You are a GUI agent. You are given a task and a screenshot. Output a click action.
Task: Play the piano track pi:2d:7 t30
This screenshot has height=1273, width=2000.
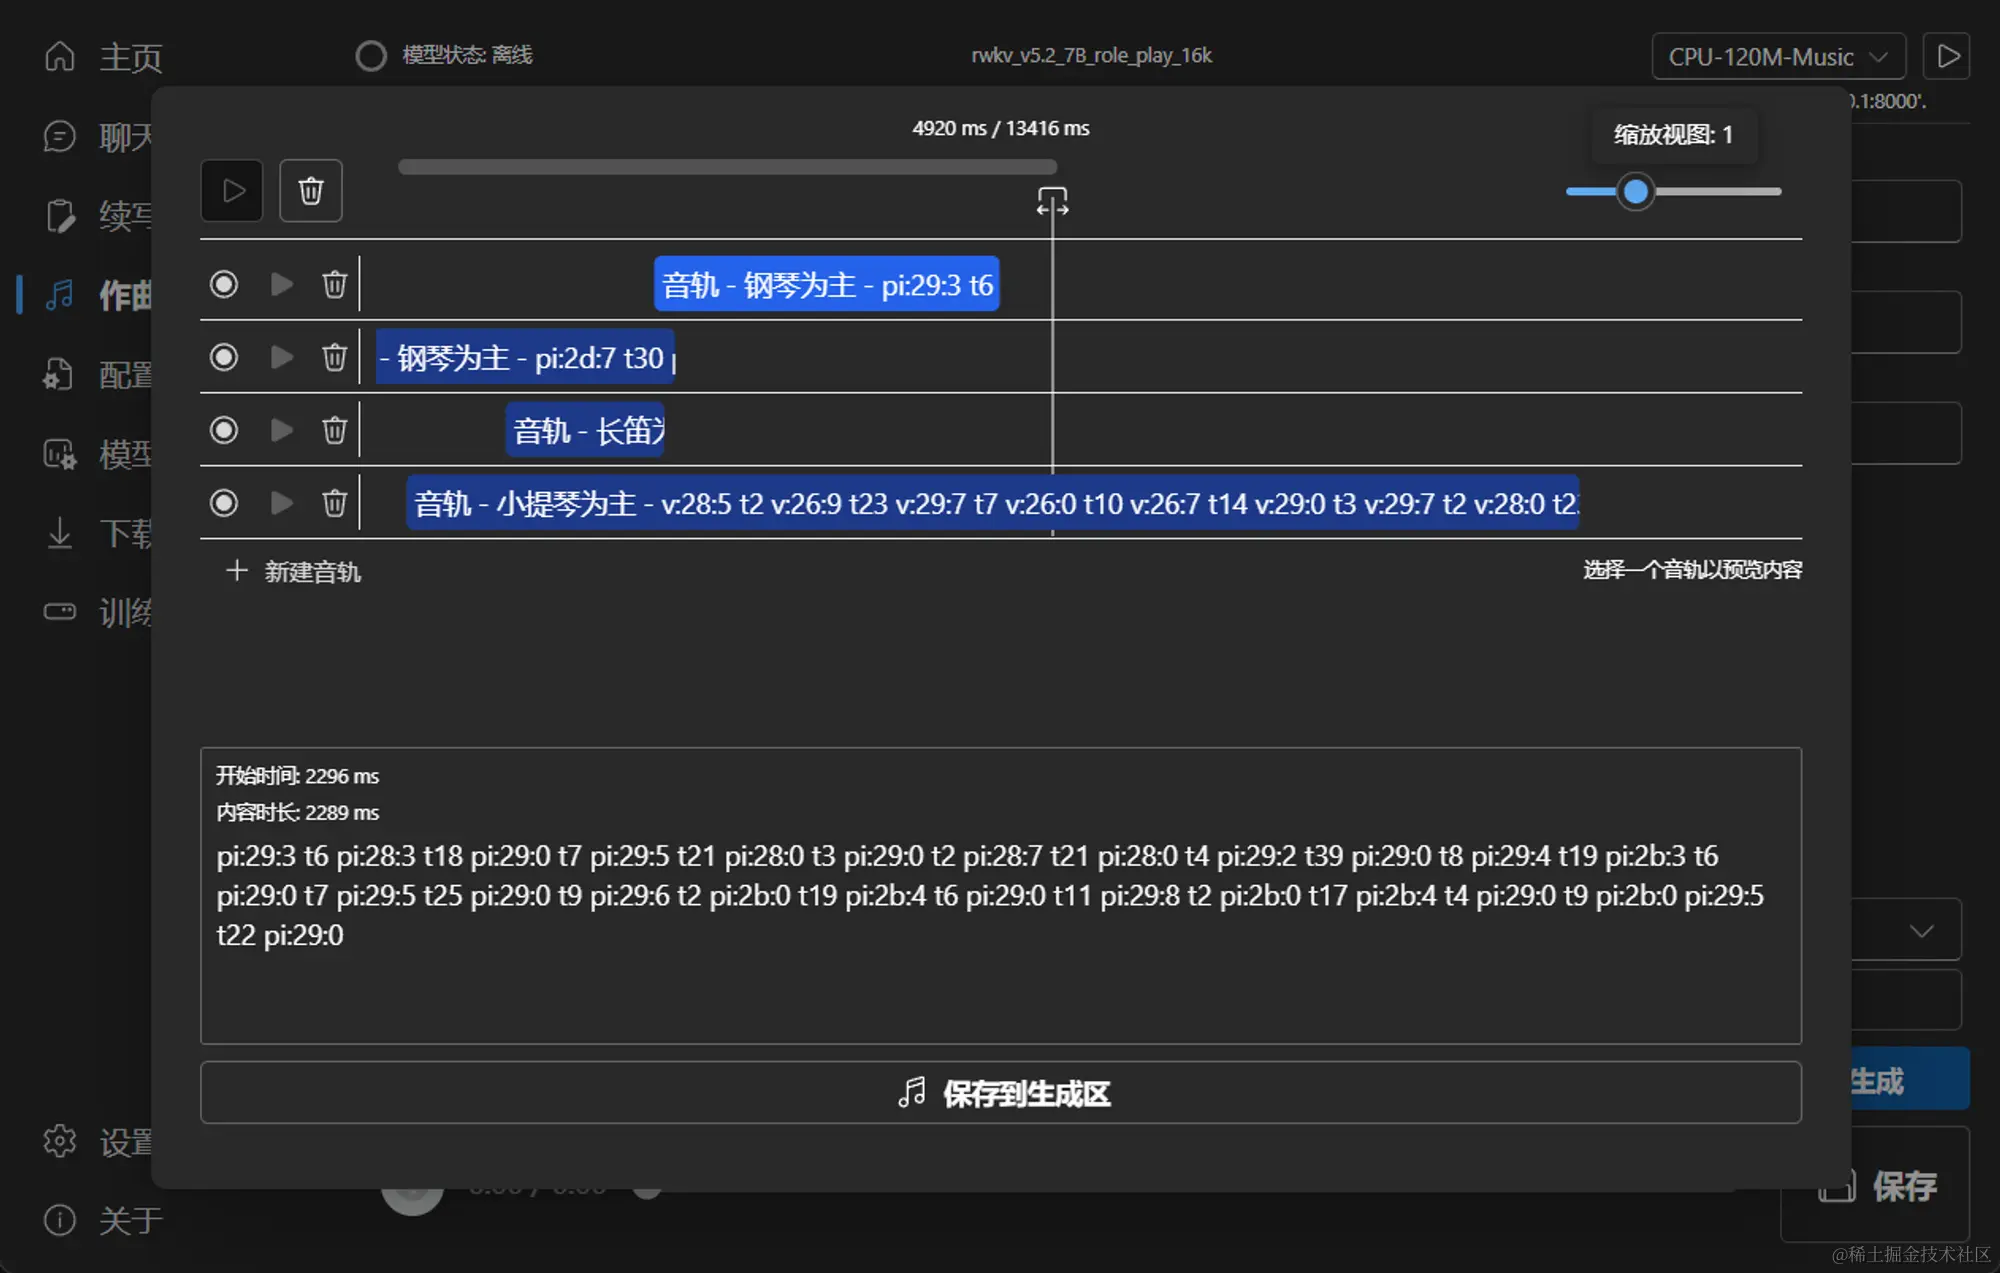click(282, 357)
